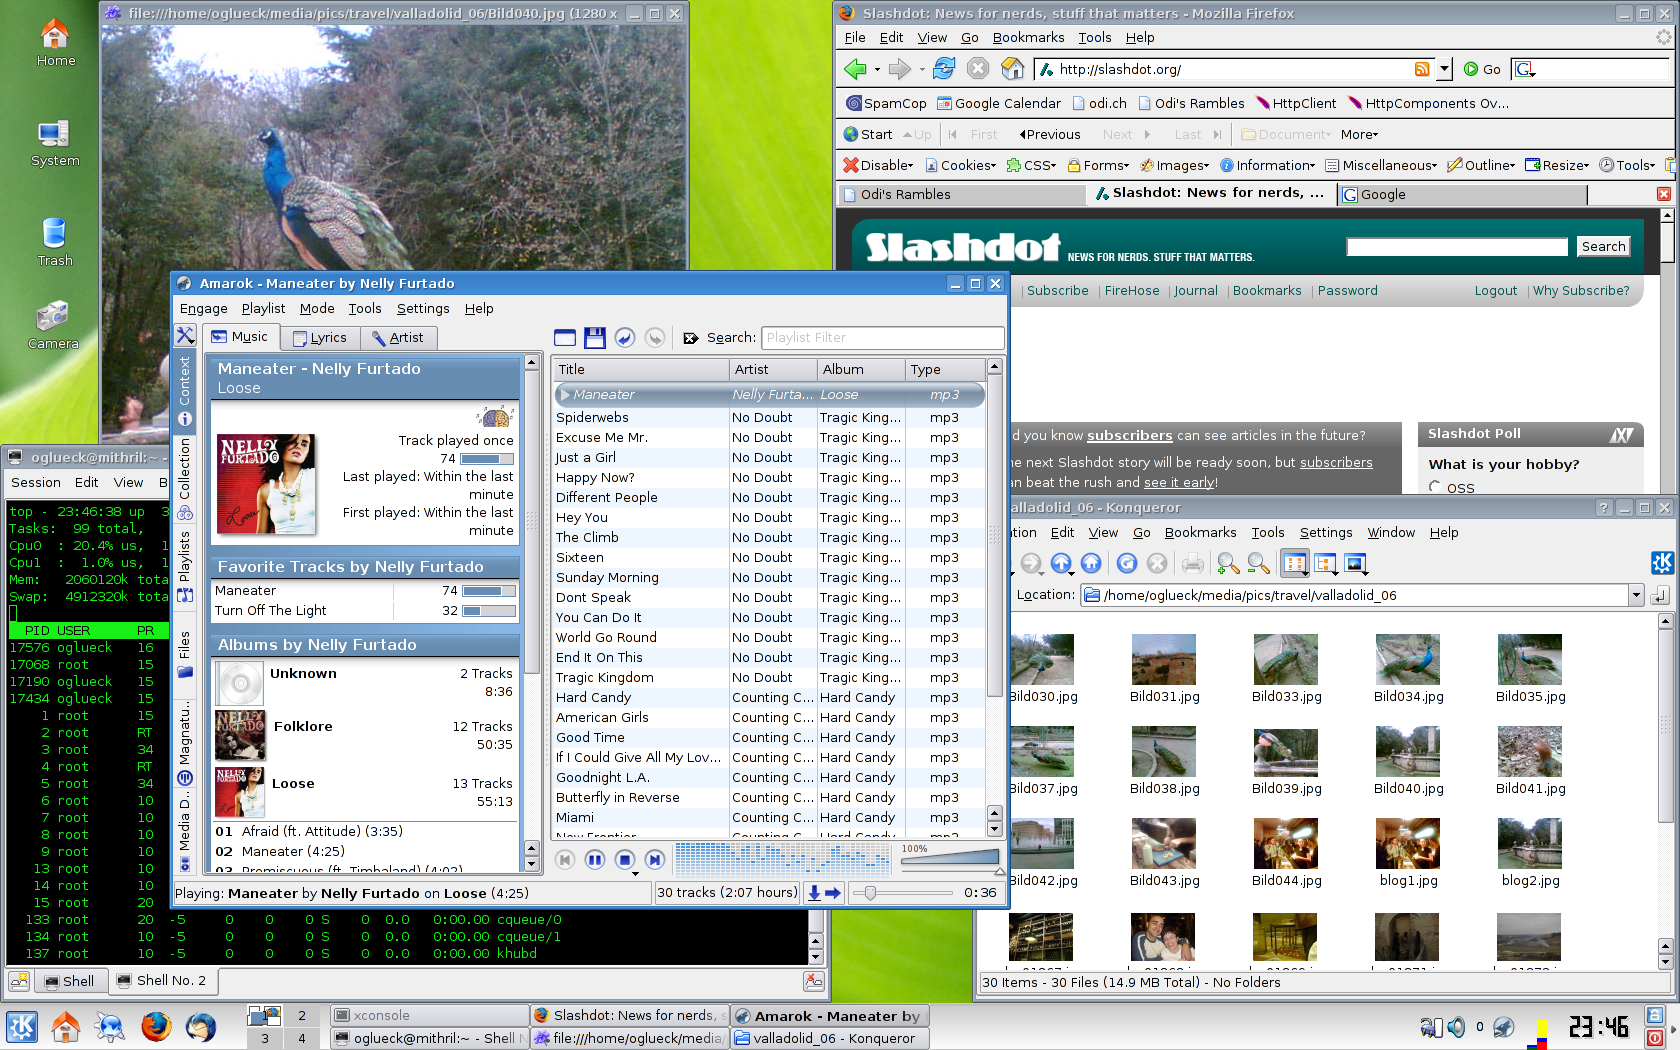Viewport: 1680px width, 1050px height.
Task: Click the Firefox Go button
Action: (1482, 69)
